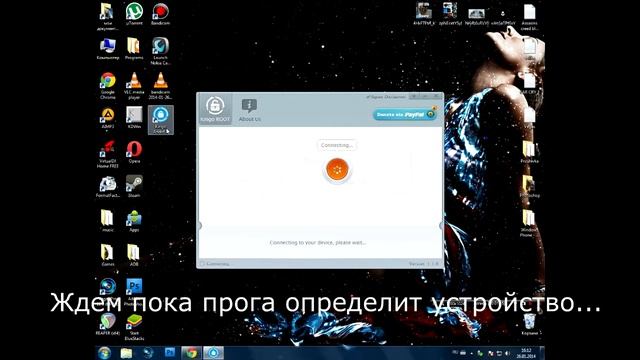Open the Opera desktop shortcut
Viewport: 640px width, 360px height.
134,152
